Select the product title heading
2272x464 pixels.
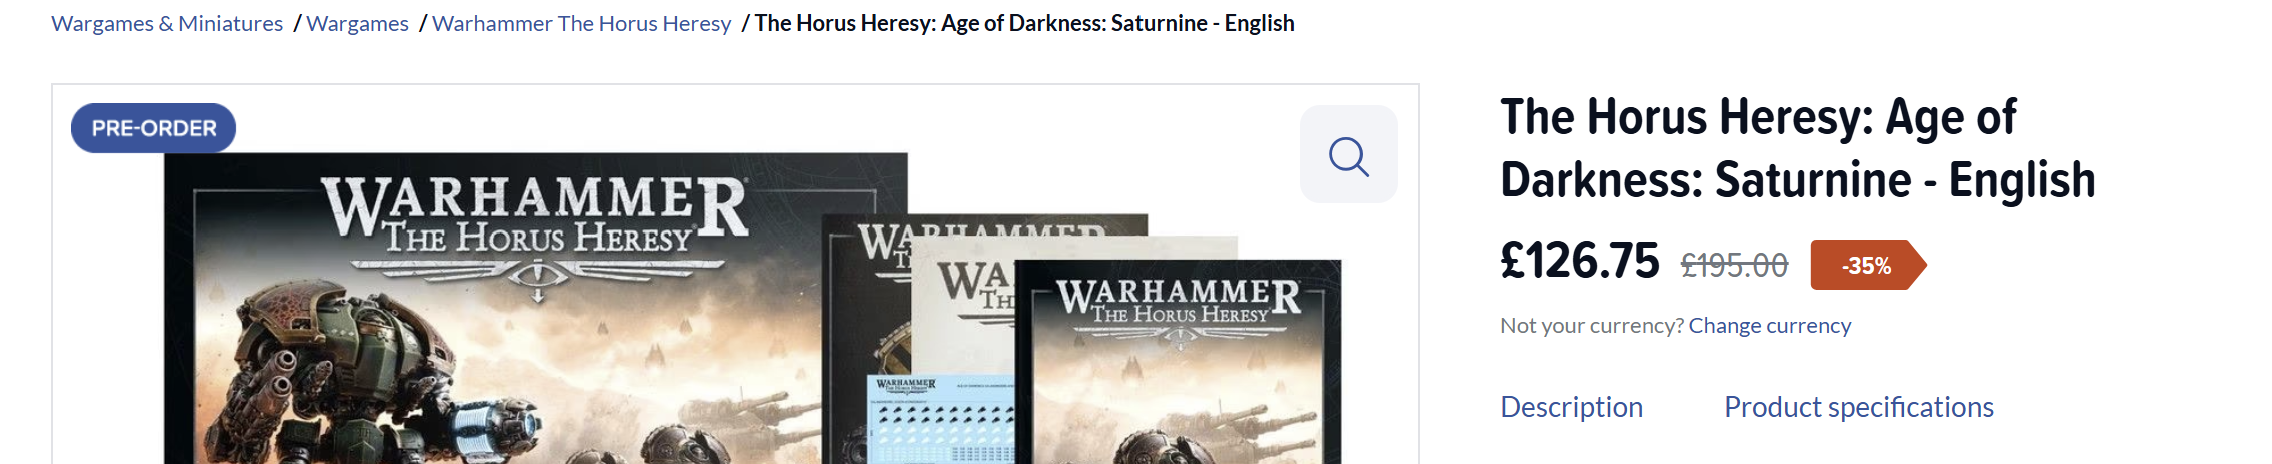[1797, 148]
